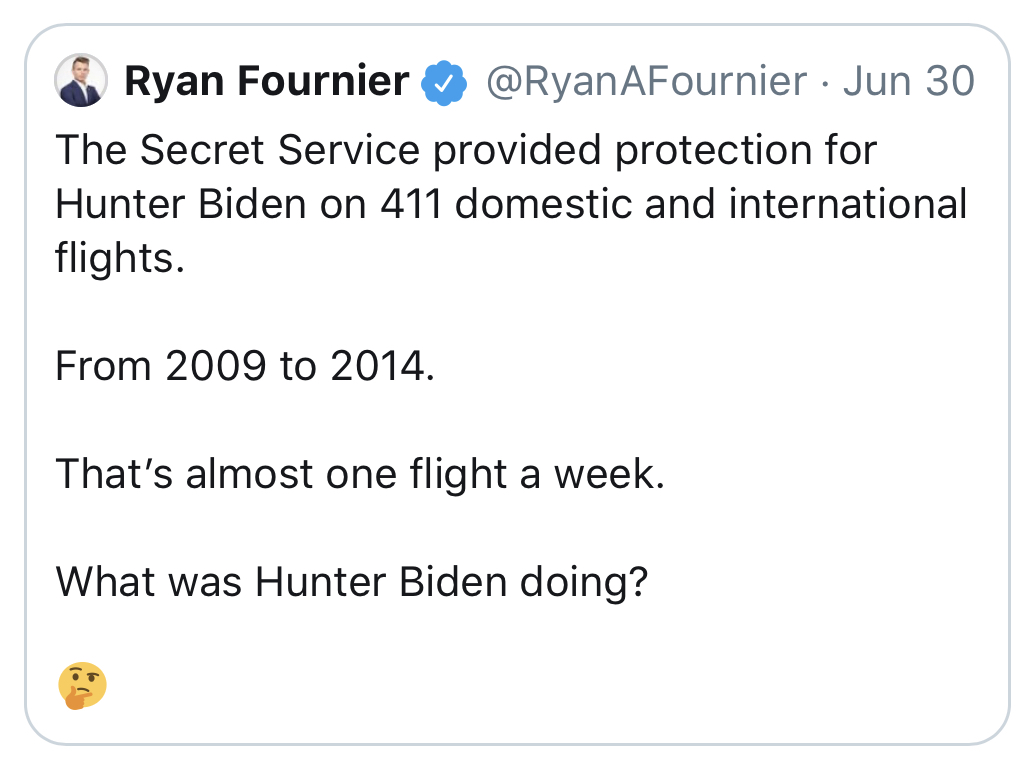This screenshot has height=765, width=1027.
Task: Open Ryan Fournier's profile picture
Action: (81, 81)
